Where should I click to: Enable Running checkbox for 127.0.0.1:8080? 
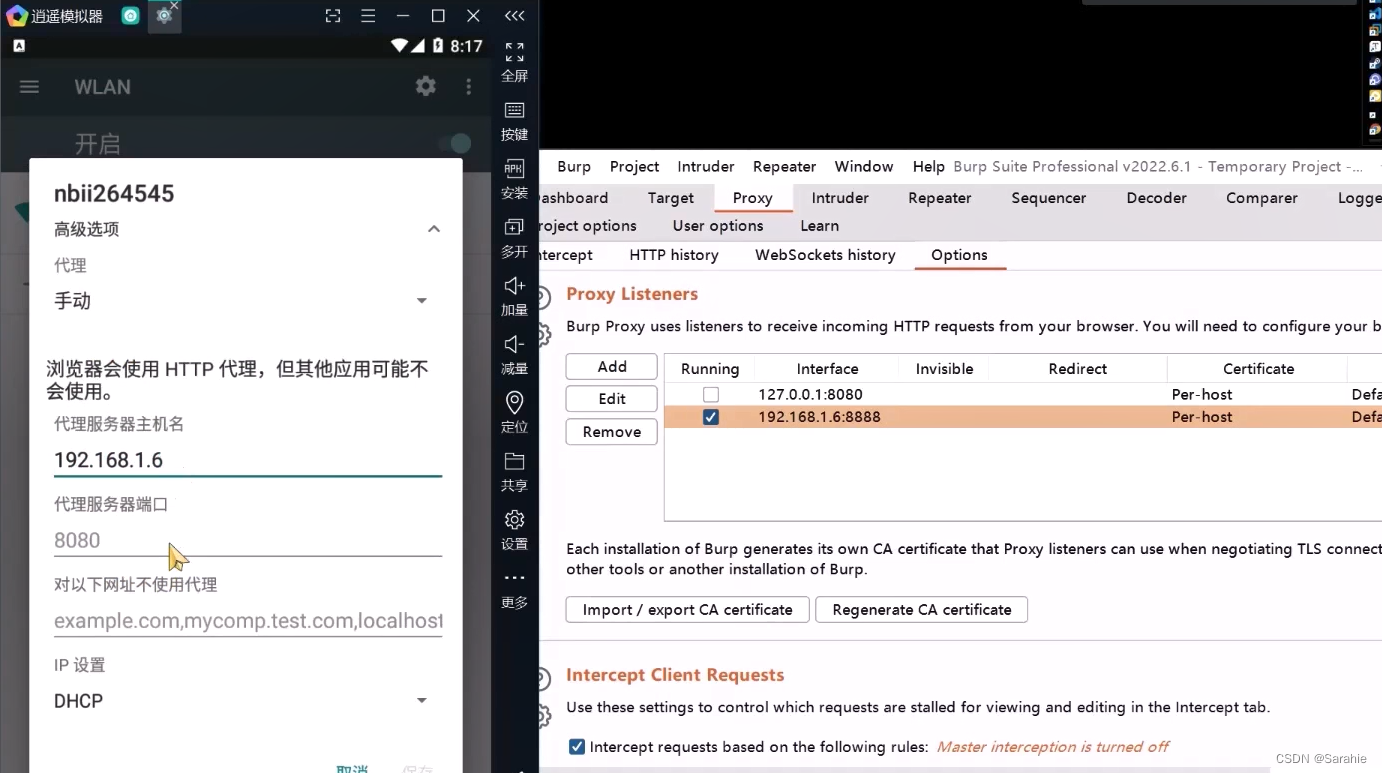click(710, 395)
